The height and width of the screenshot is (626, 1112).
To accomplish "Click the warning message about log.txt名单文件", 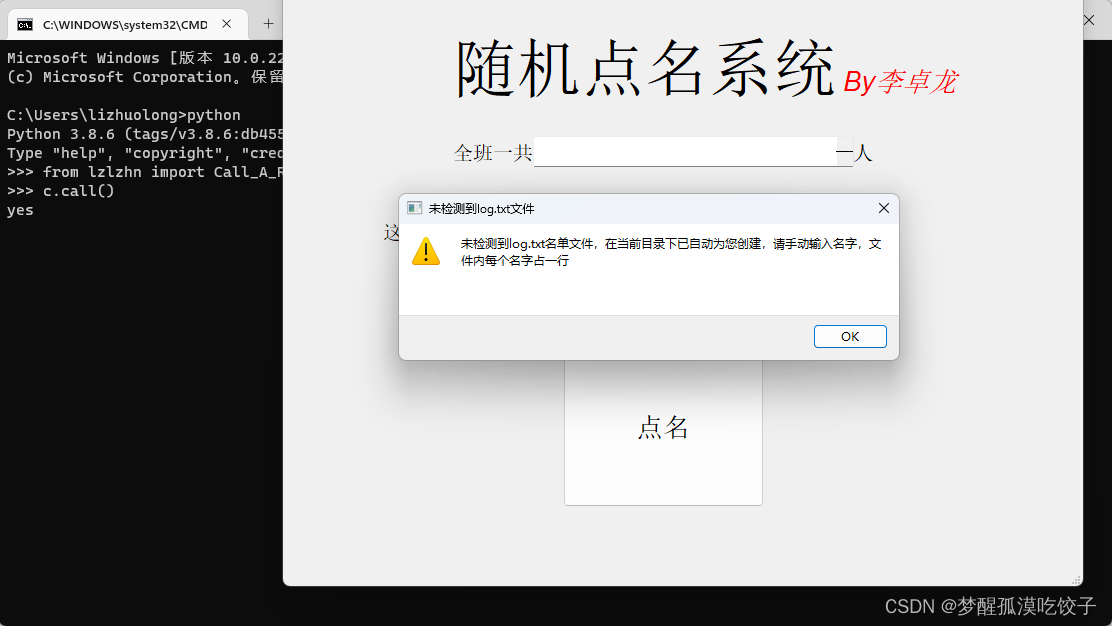I will (671, 252).
